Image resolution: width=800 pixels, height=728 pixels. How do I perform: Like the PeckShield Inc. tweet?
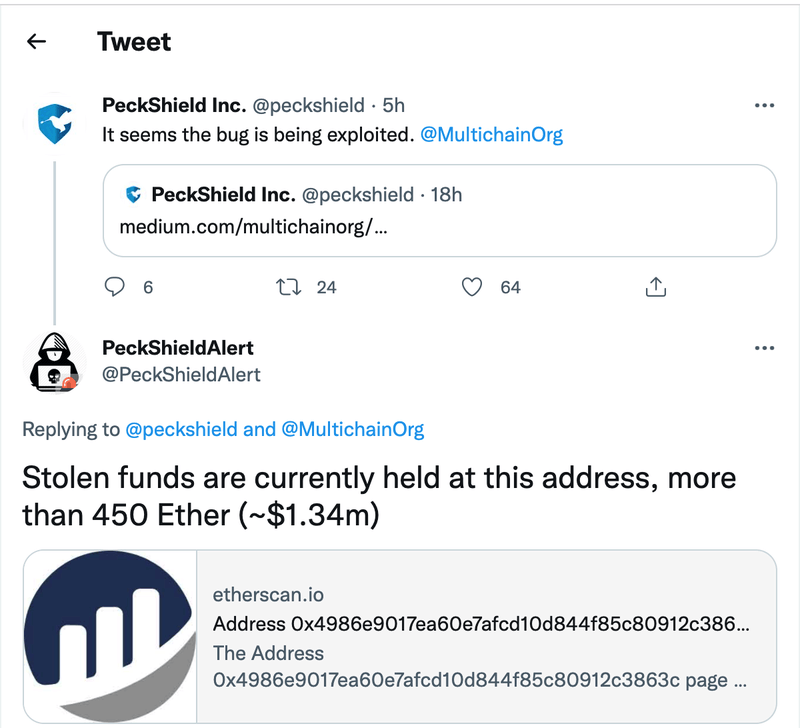tap(473, 287)
